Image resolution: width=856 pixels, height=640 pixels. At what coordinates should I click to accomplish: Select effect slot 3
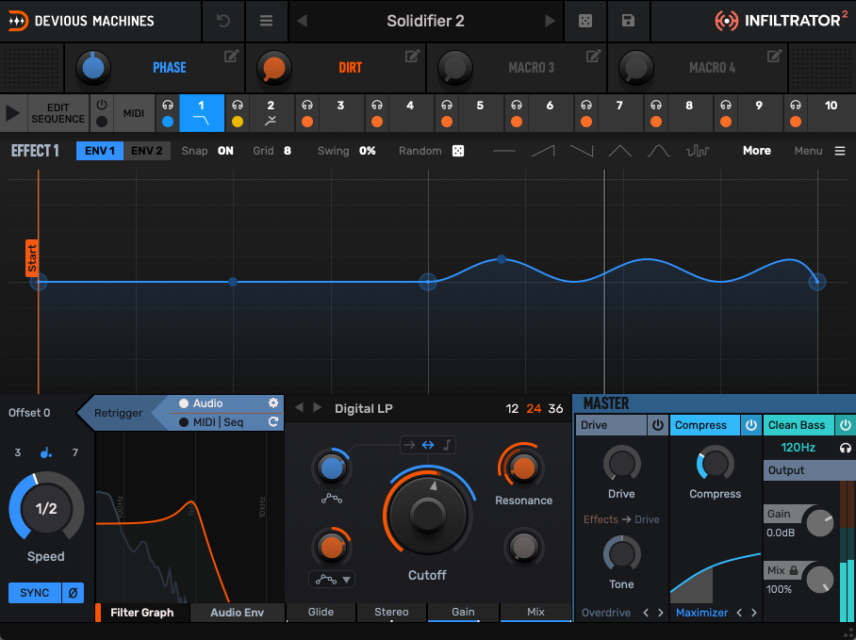[341, 113]
